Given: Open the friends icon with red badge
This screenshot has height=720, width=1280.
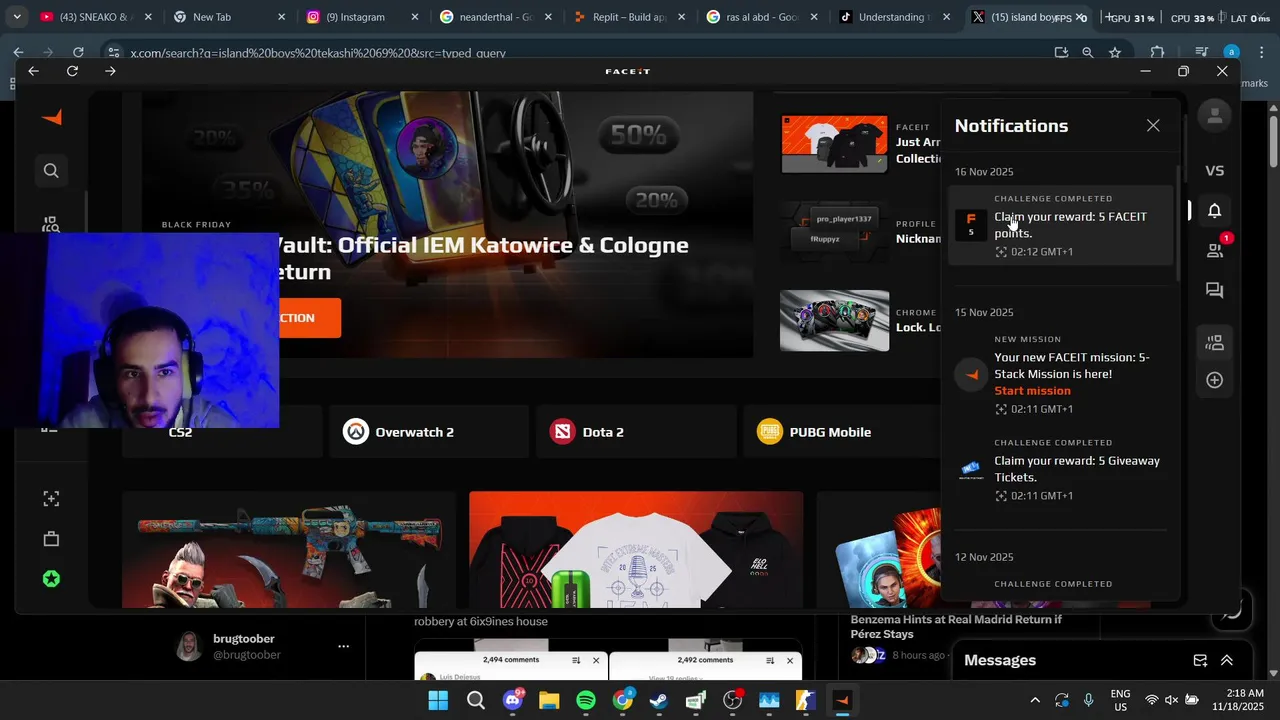Looking at the screenshot, I should [1216, 249].
